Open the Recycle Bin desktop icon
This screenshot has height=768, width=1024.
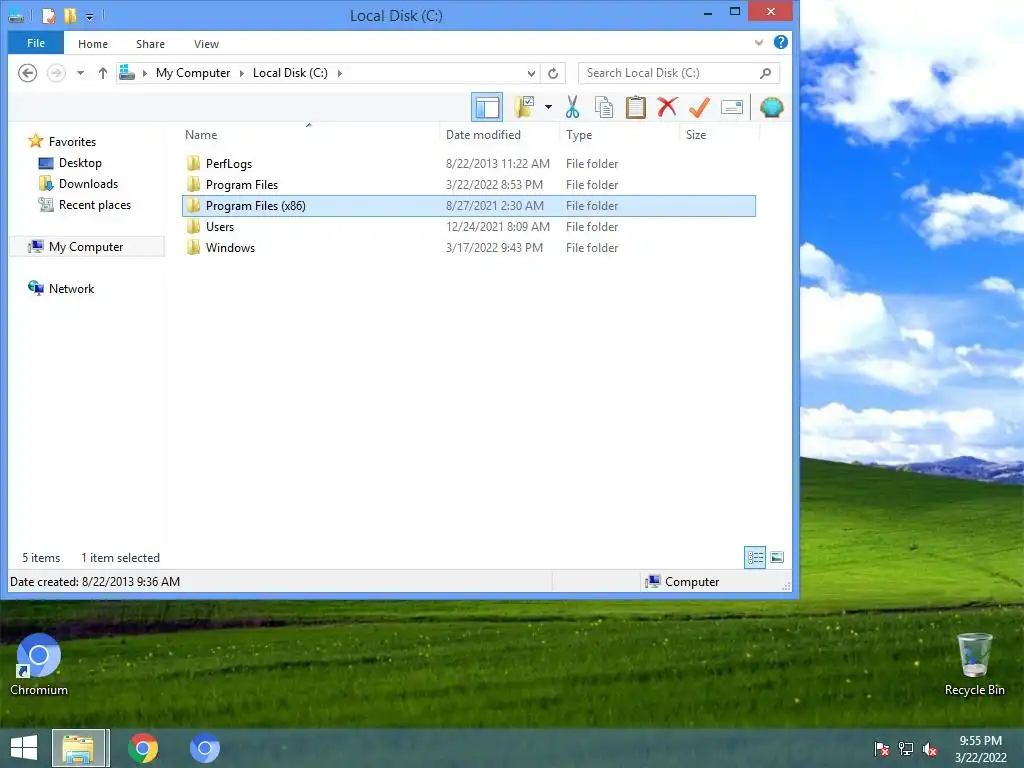pos(974,665)
